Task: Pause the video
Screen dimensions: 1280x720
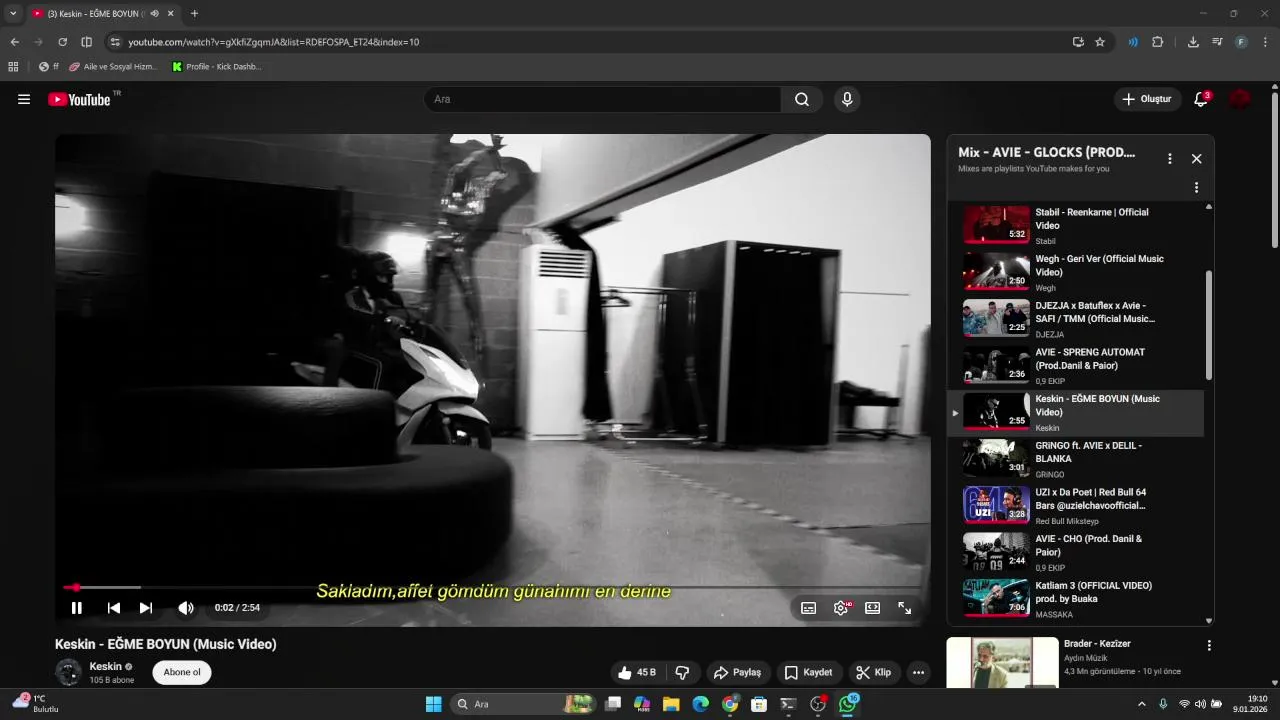Action: pyautogui.click(x=77, y=608)
